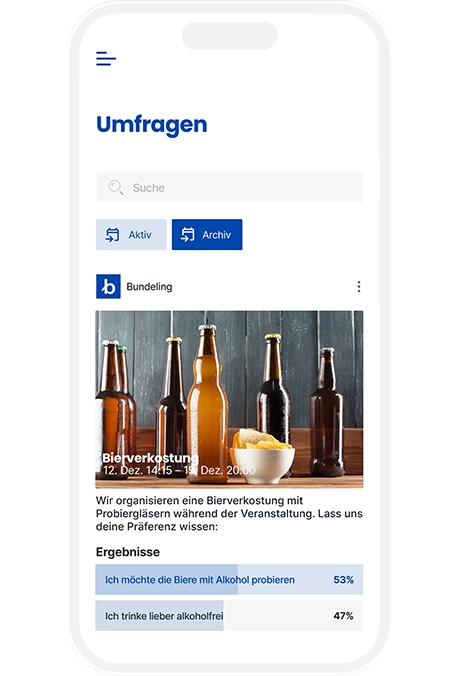The image size is (459, 676).
Task: Click the Bundeling organization name
Action: 149,287
